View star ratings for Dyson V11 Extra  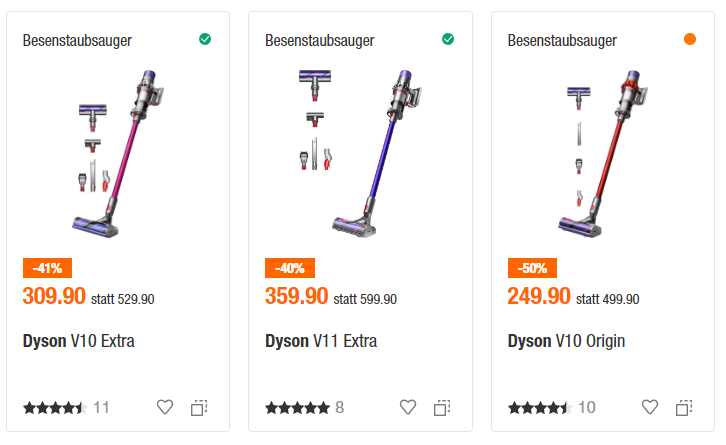click(297, 408)
